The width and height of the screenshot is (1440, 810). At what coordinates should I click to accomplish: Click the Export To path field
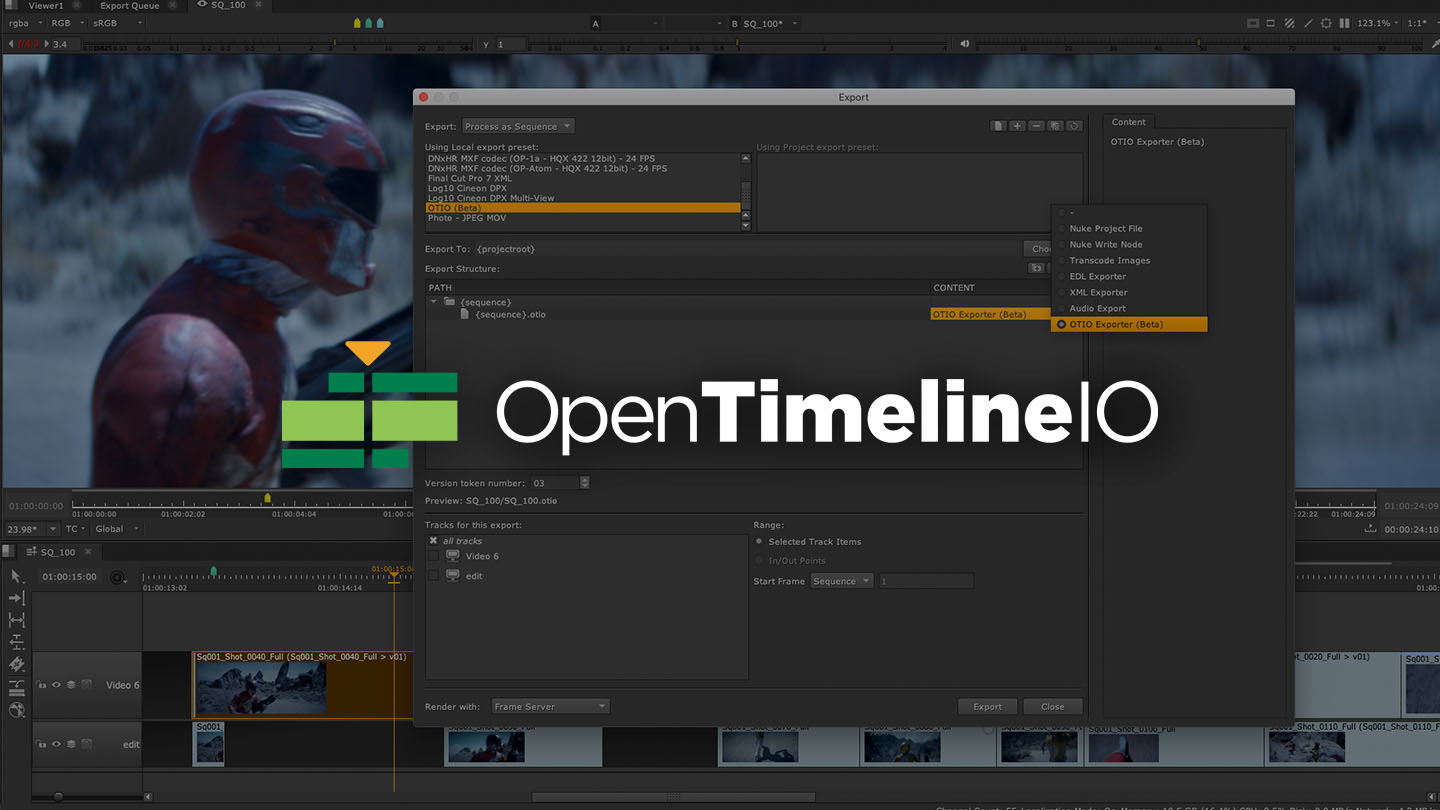coord(747,249)
